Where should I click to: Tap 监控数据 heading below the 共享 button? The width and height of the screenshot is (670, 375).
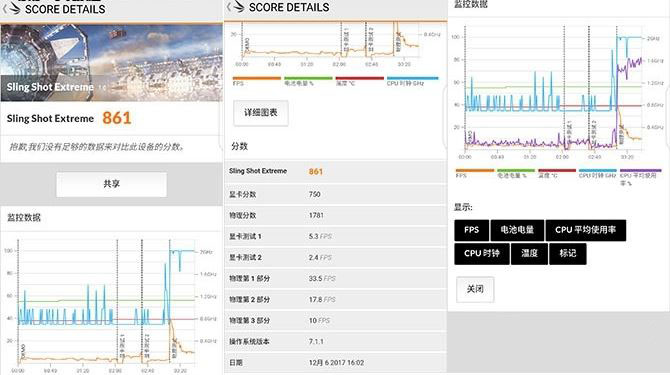point(24,218)
